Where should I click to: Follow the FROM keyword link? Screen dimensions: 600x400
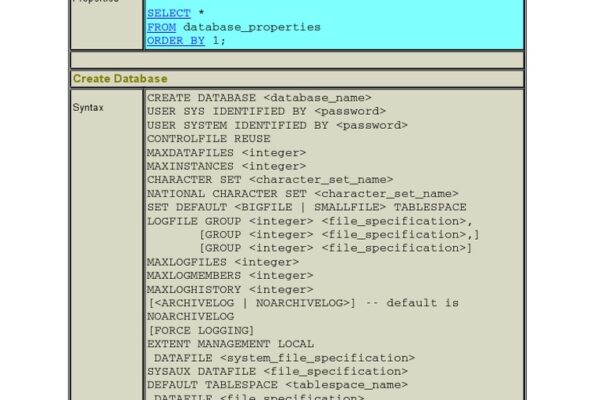point(161,27)
